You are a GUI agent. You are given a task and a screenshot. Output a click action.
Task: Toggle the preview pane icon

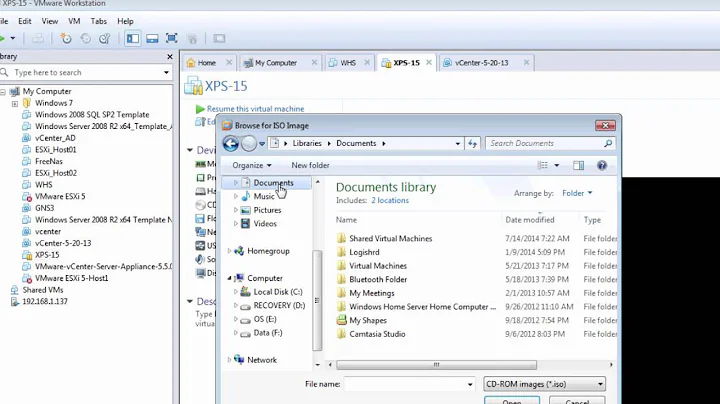pyautogui.click(x=579, y=165)
